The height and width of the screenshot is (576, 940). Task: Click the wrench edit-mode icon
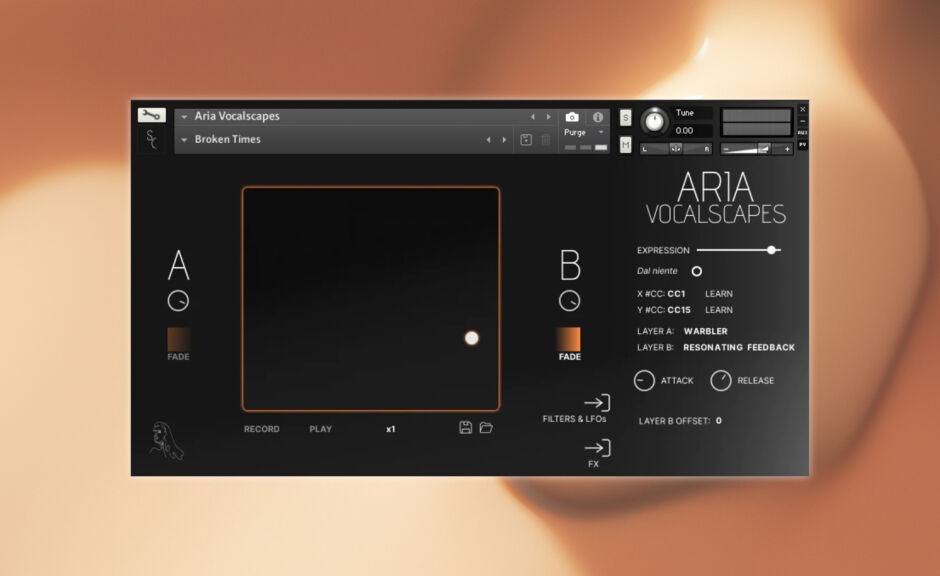click(151, 115)
